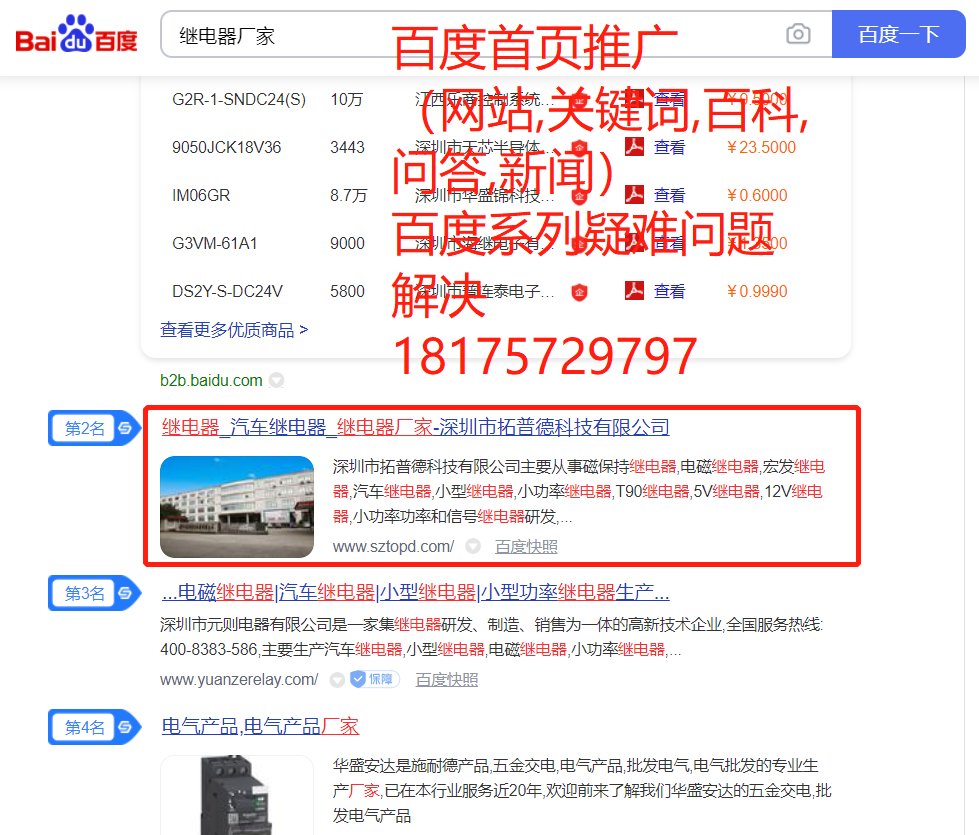The width and height of the screenshot is (979, 835).
Task: Click the description starting 深圳市拓普德科技有限公司主要从事
Action: pyautogui.click(x=579, y=492)
